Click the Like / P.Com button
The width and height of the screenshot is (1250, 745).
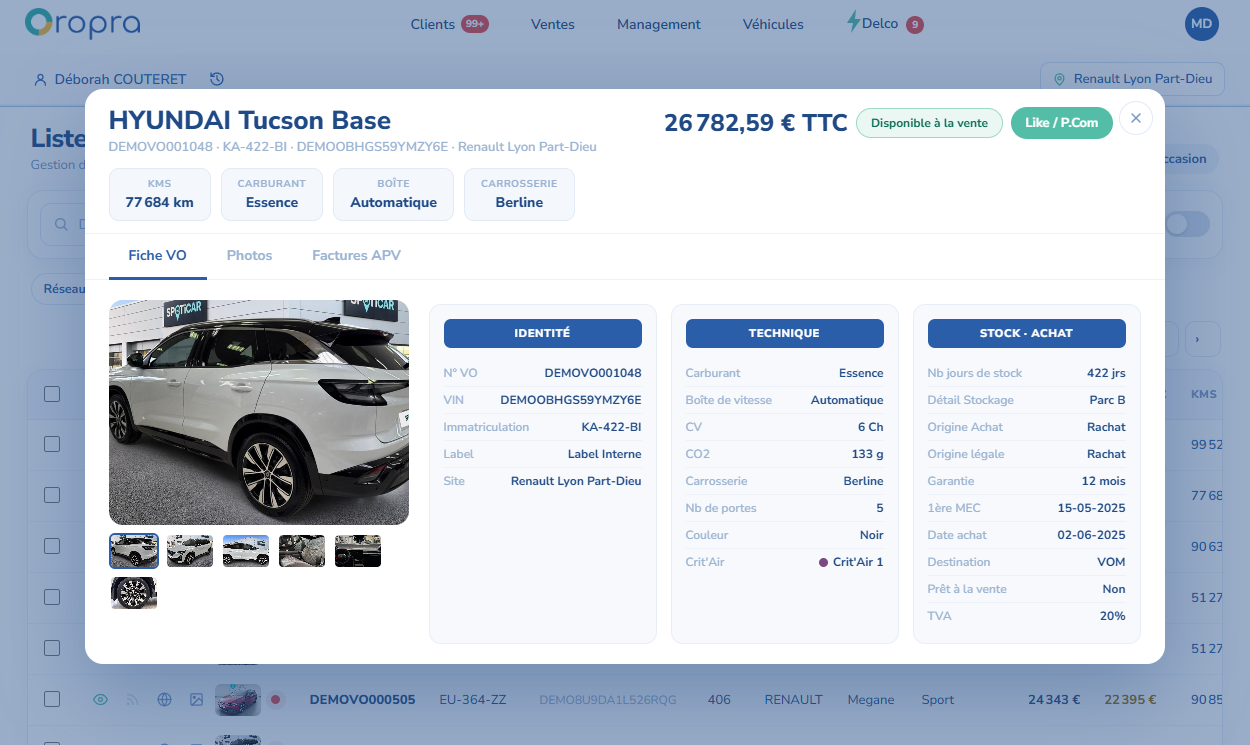click(1062, 123)
